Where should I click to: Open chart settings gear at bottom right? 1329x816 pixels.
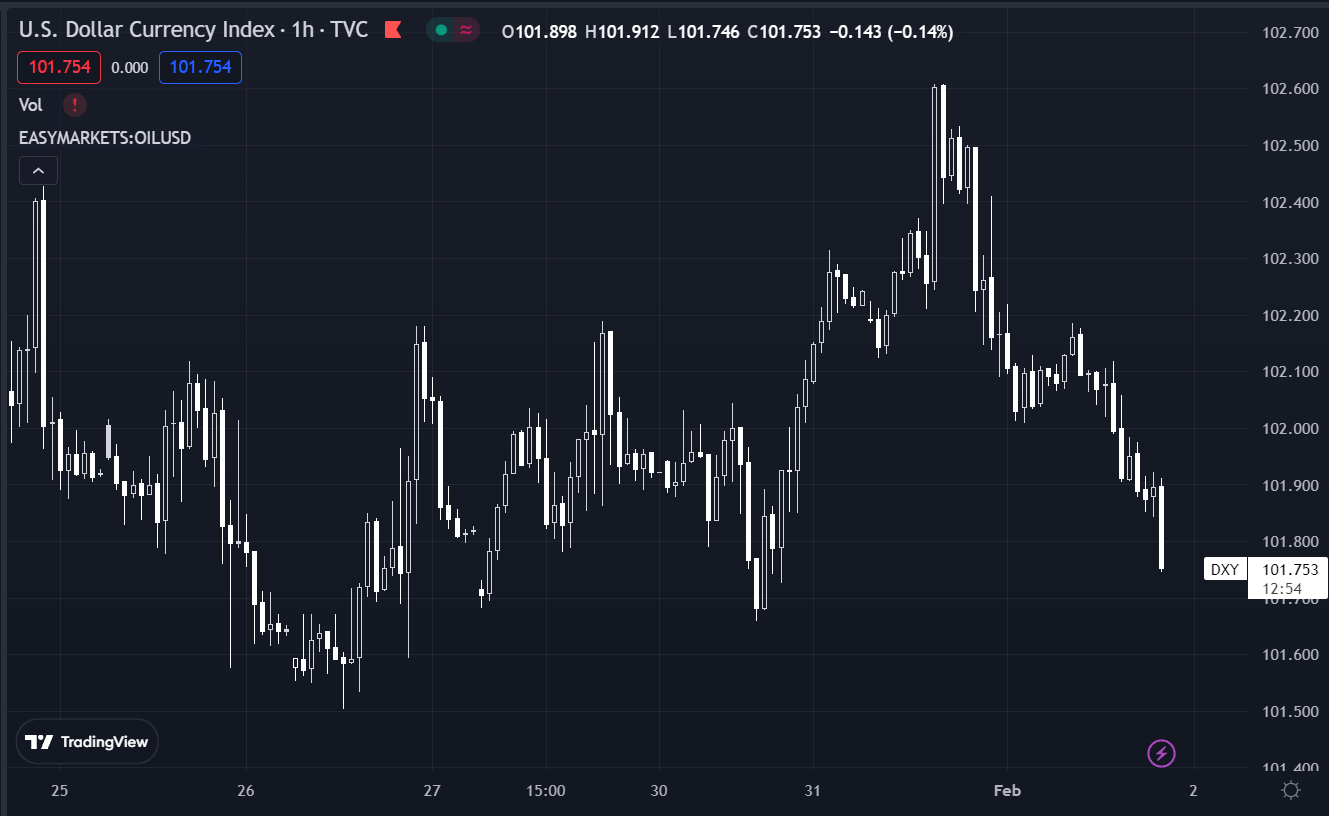click(x=1291, y=791)
